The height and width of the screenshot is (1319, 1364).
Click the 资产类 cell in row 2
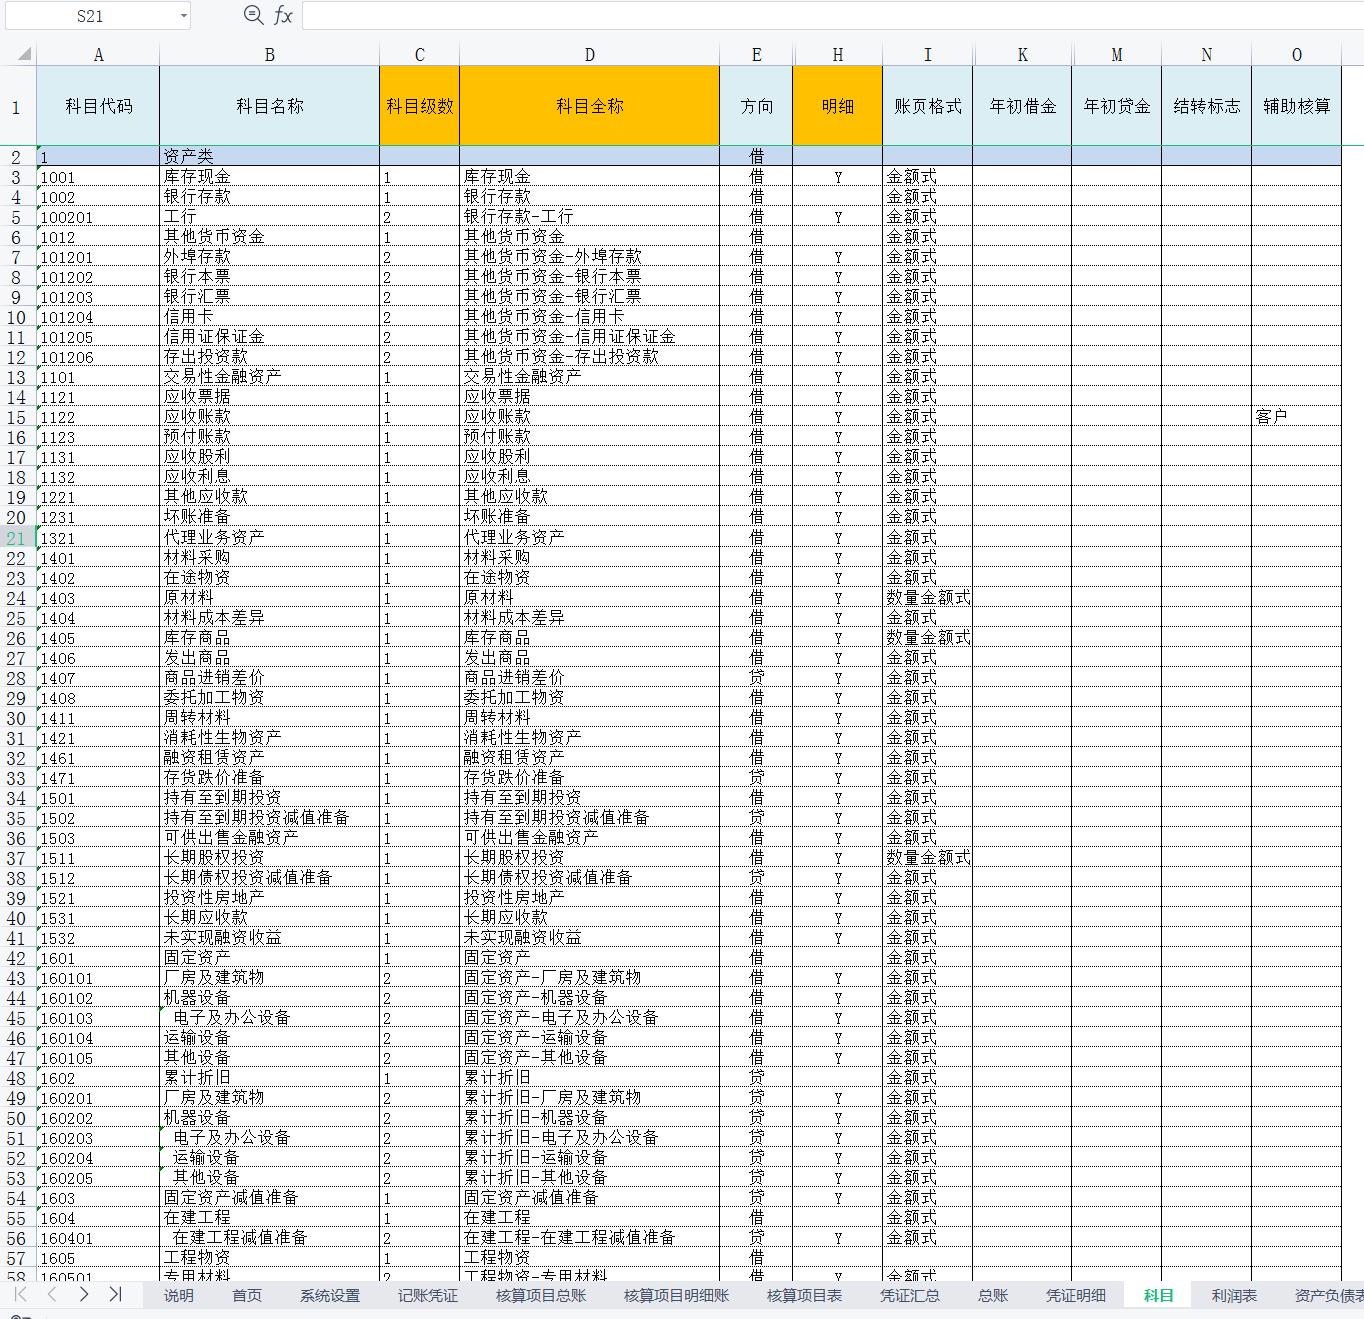coord(270,156)
